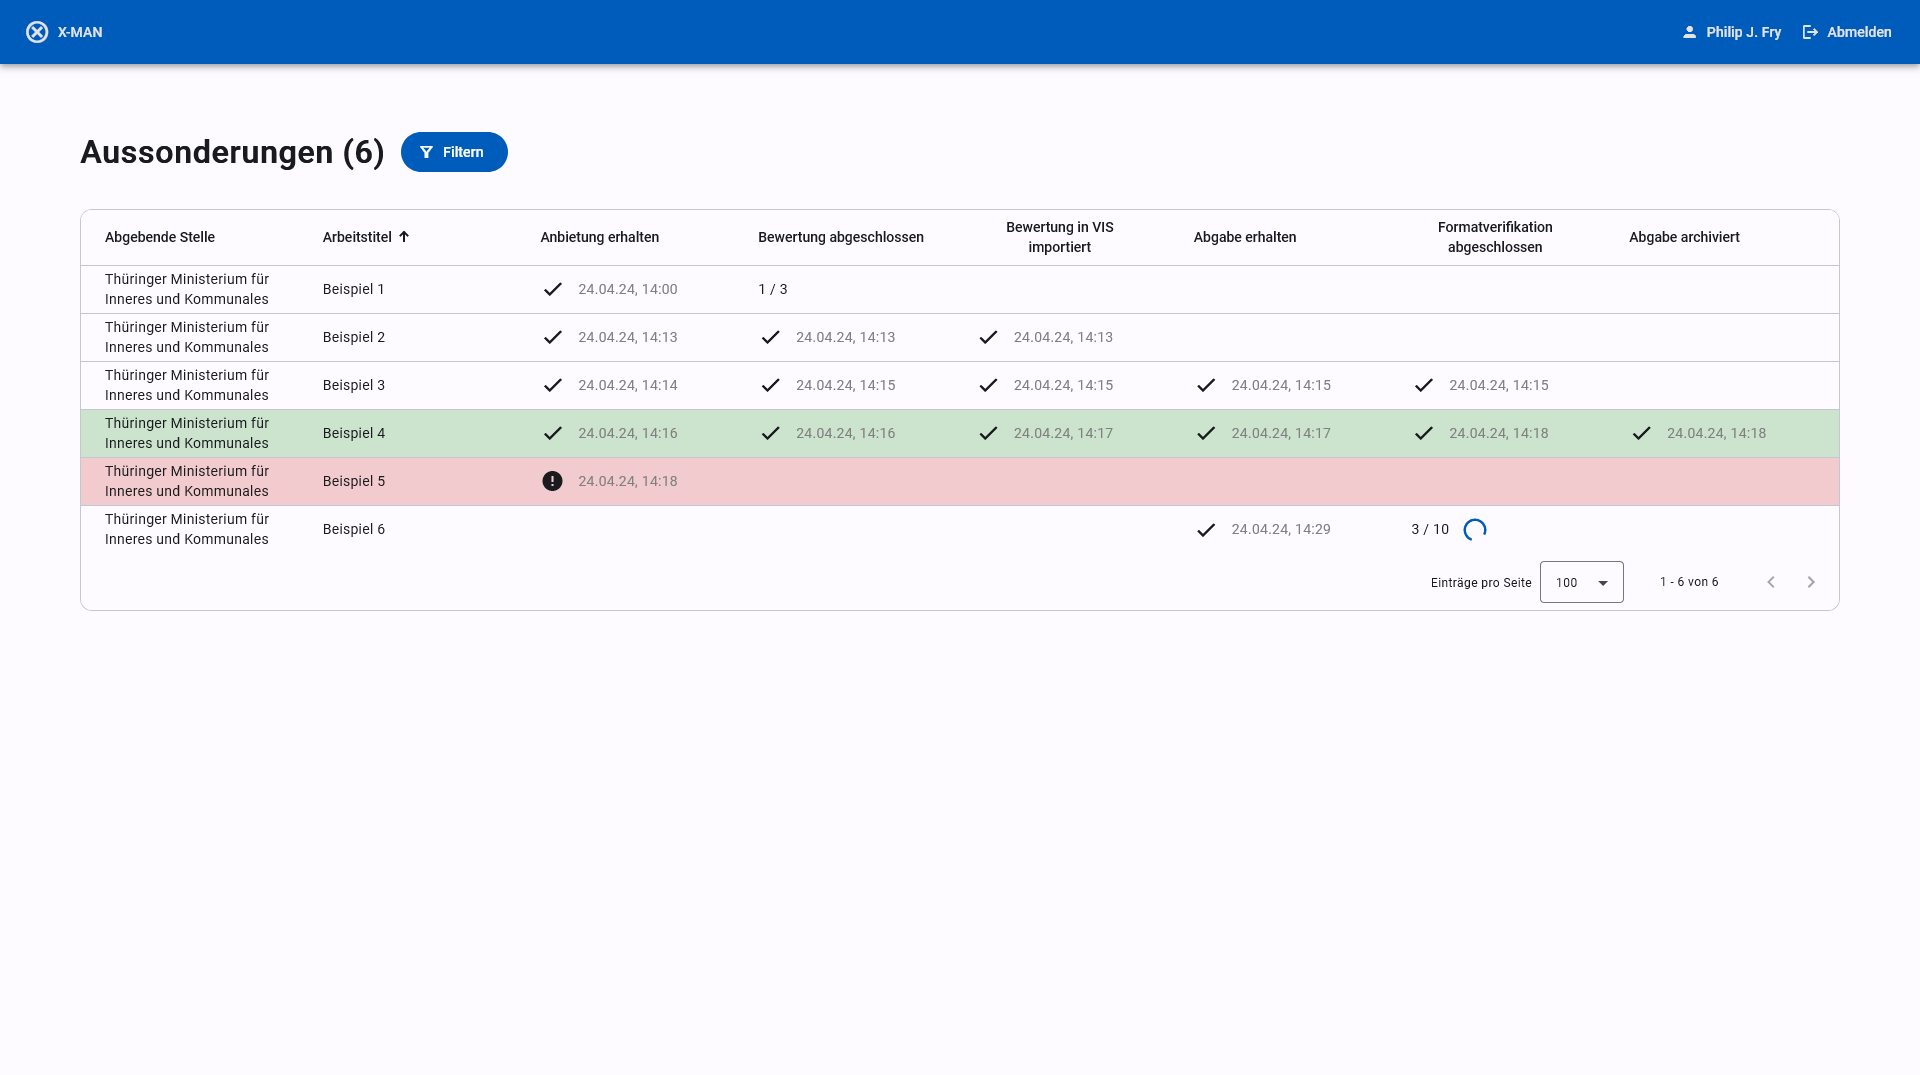The height and width of the screenshot is (1075, 1920).
Task: Open the Beispiel 1 row
Action: (960, 289)
